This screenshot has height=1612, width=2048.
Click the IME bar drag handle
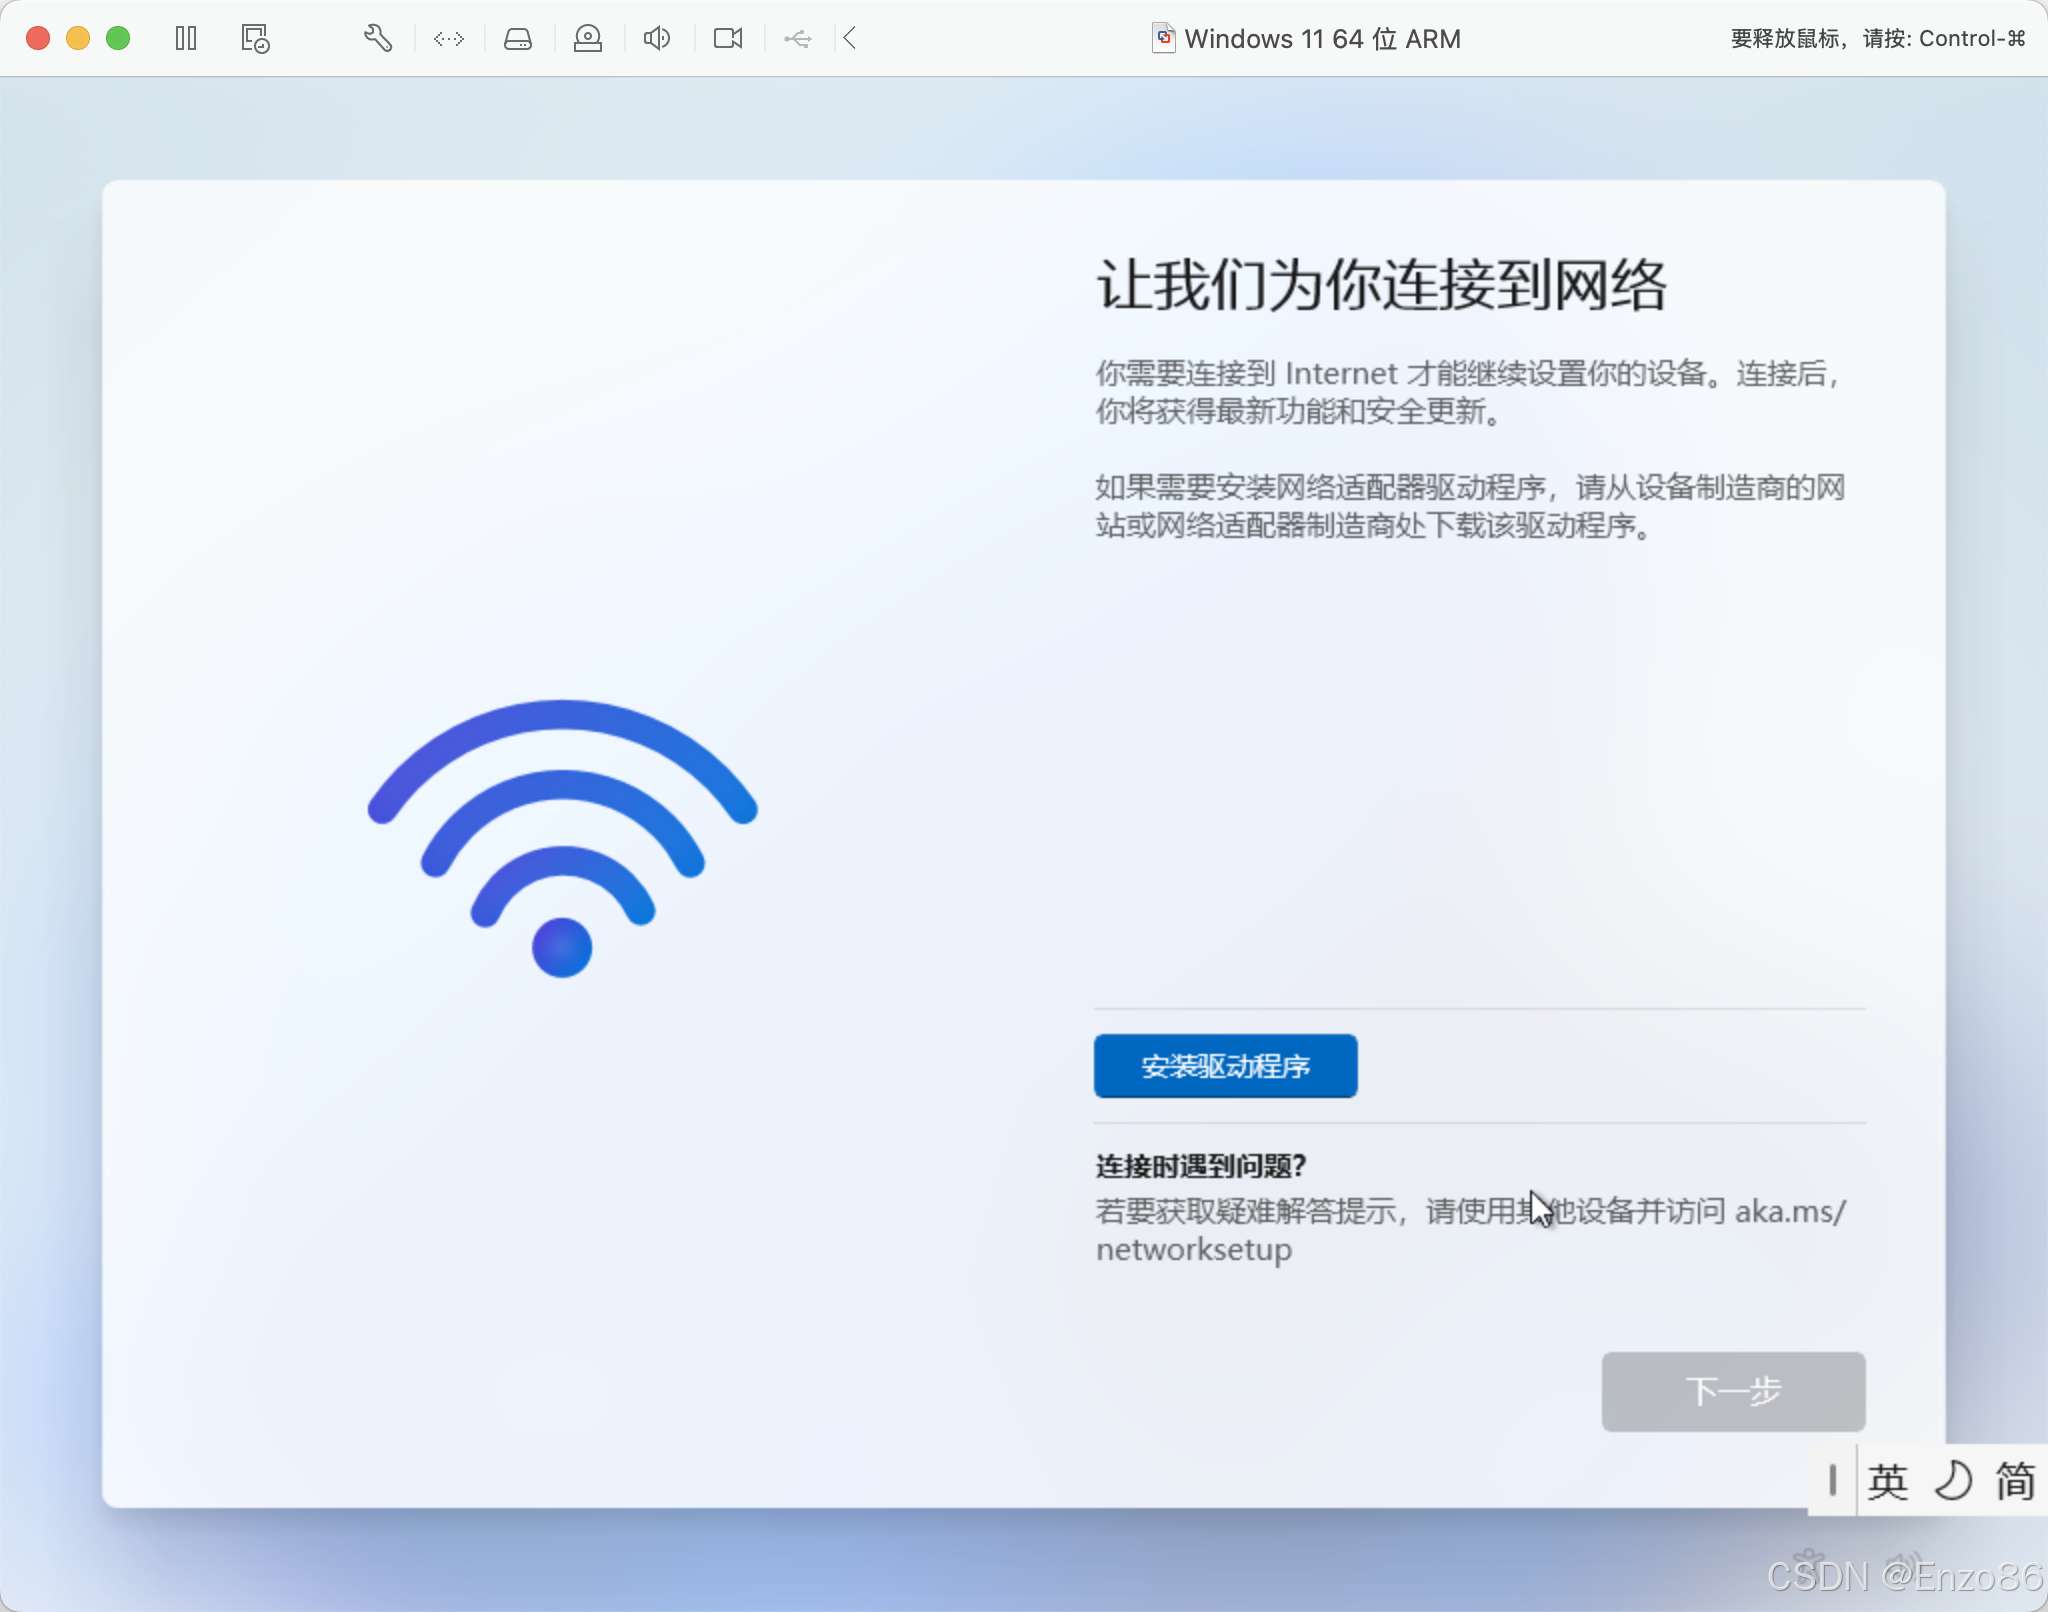(1832, 1481)
